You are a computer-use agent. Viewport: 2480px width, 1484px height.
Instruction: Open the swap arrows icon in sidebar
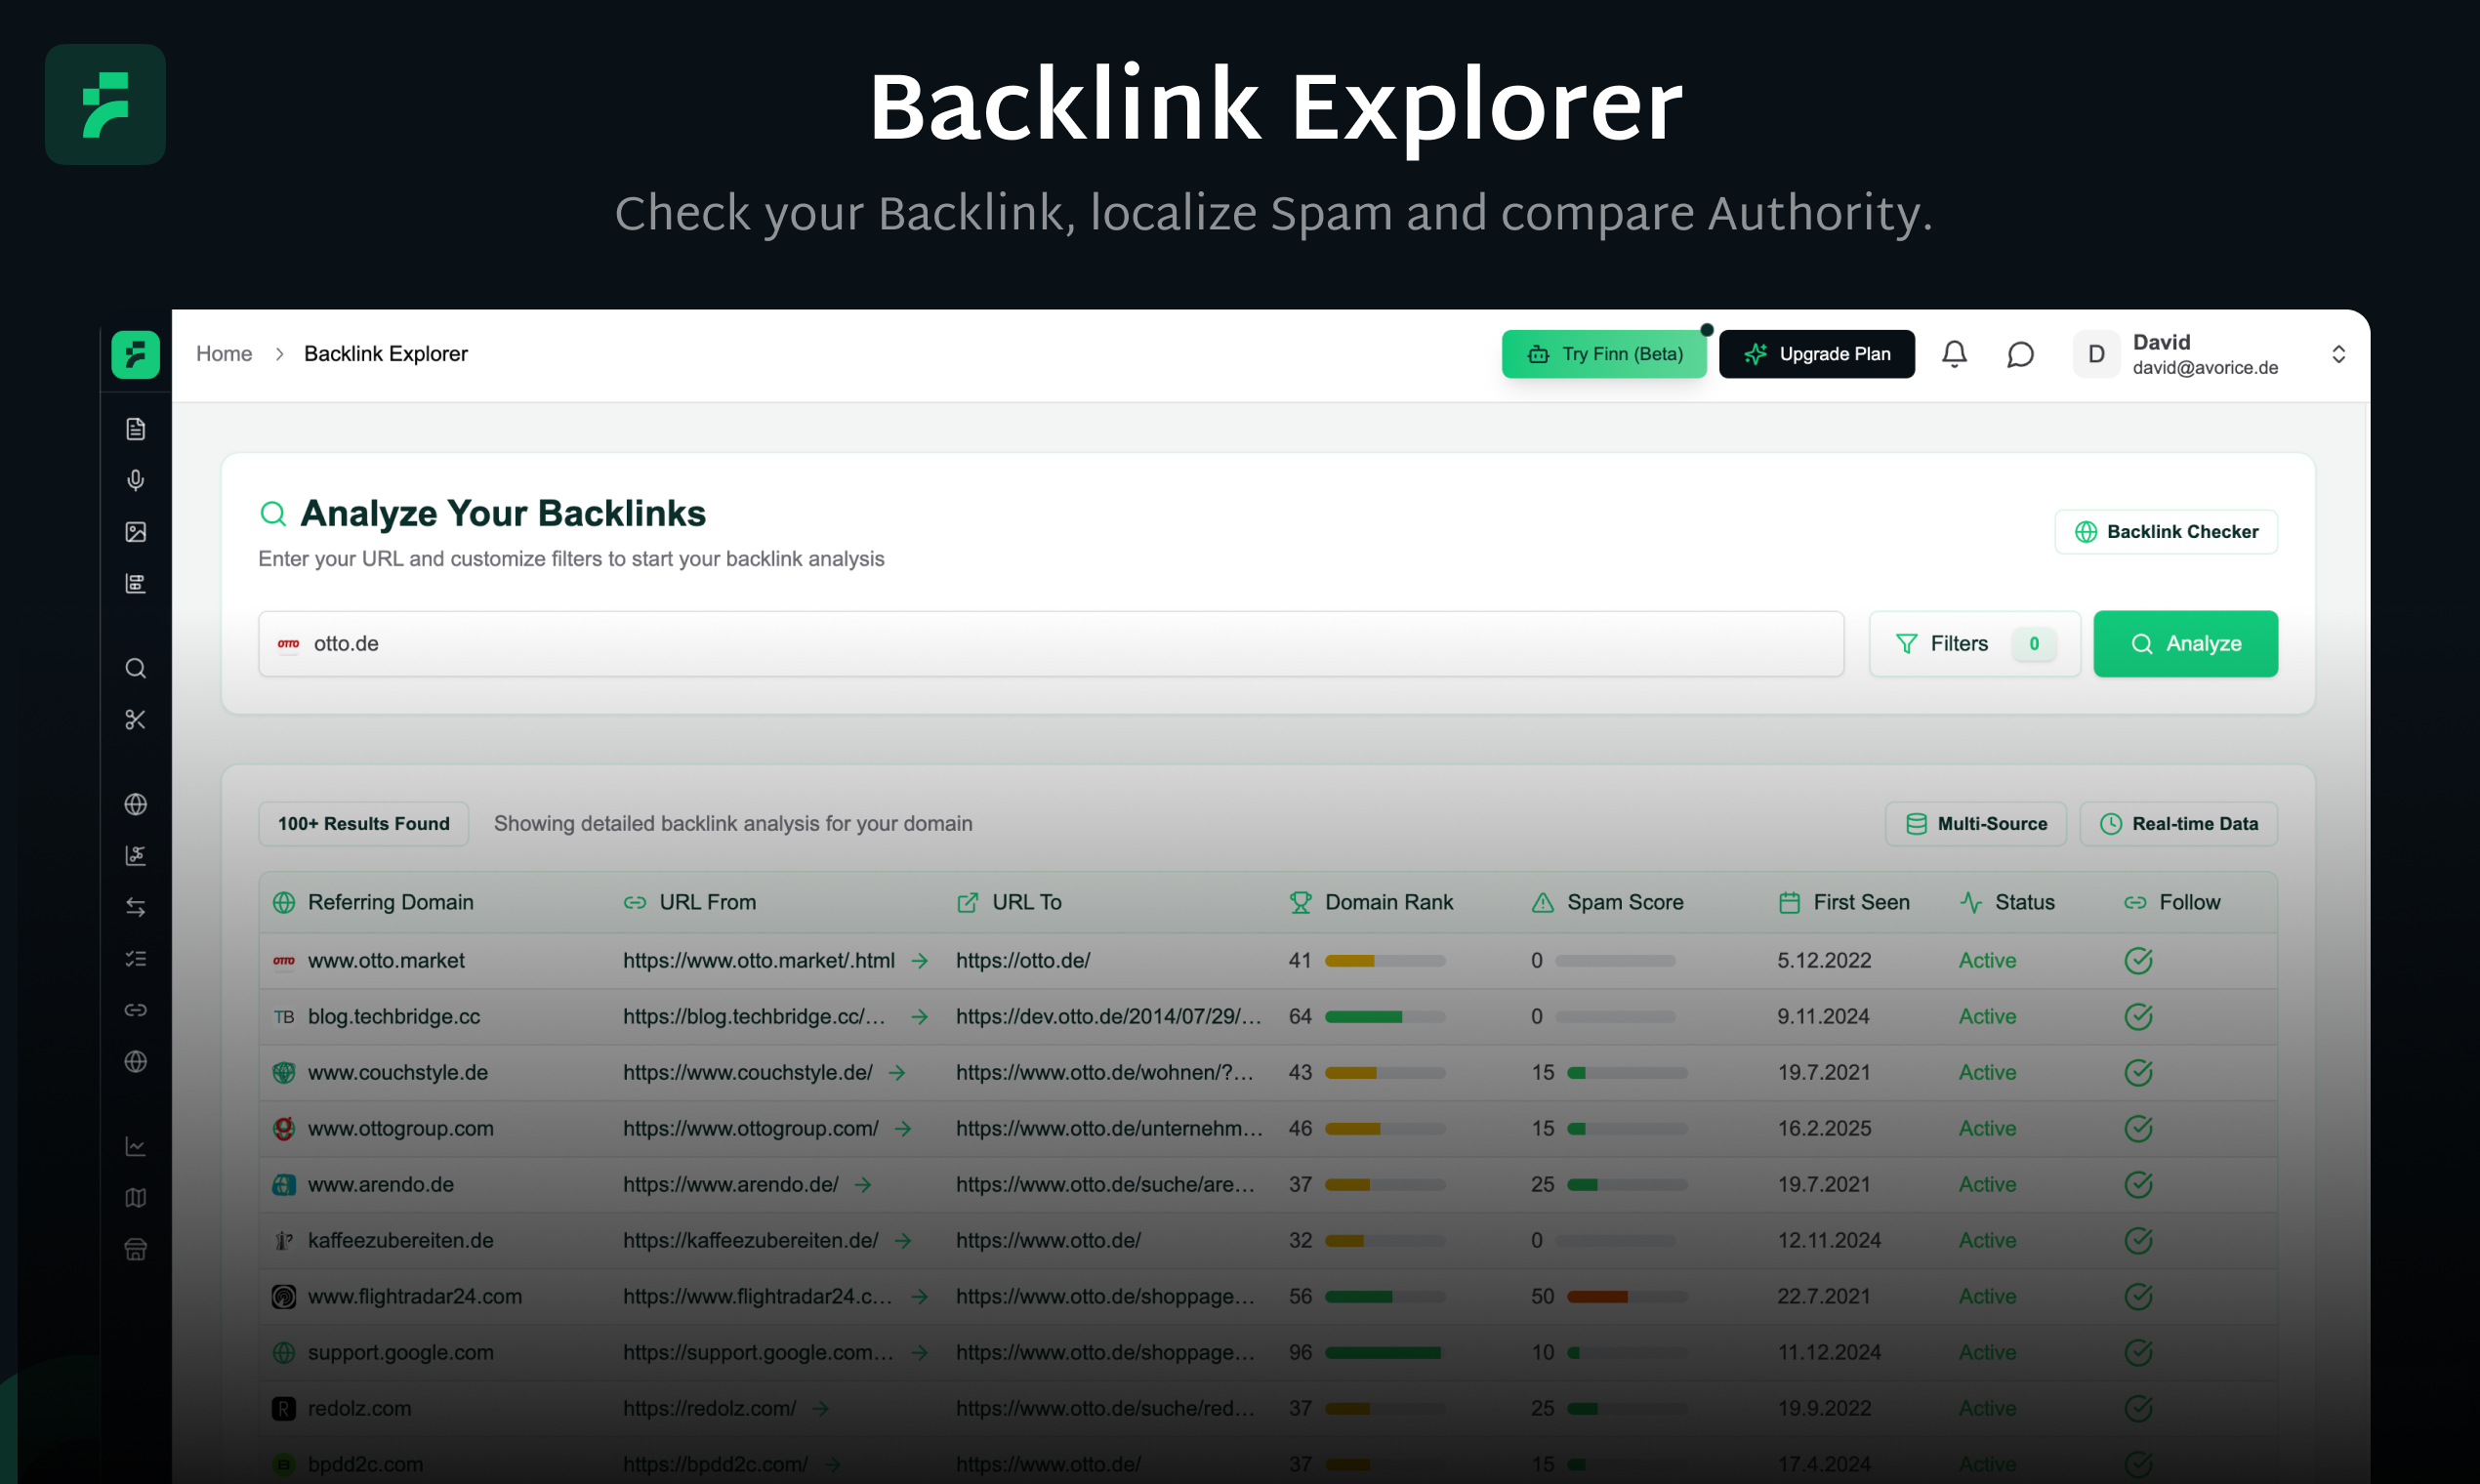point(136,907)
